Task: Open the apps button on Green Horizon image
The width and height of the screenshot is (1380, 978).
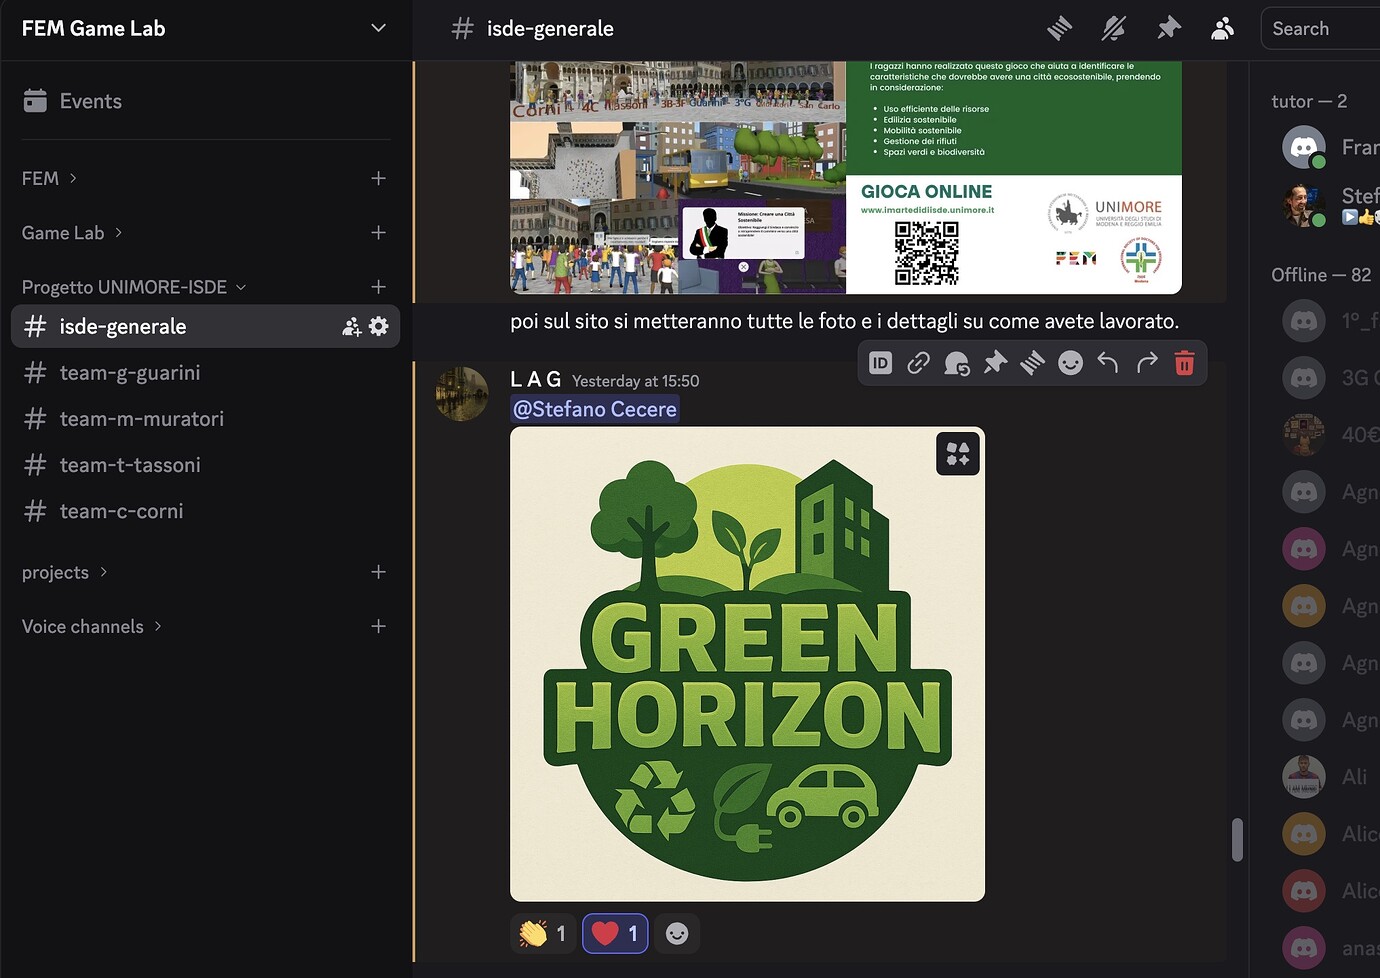Action: (958, 454)
